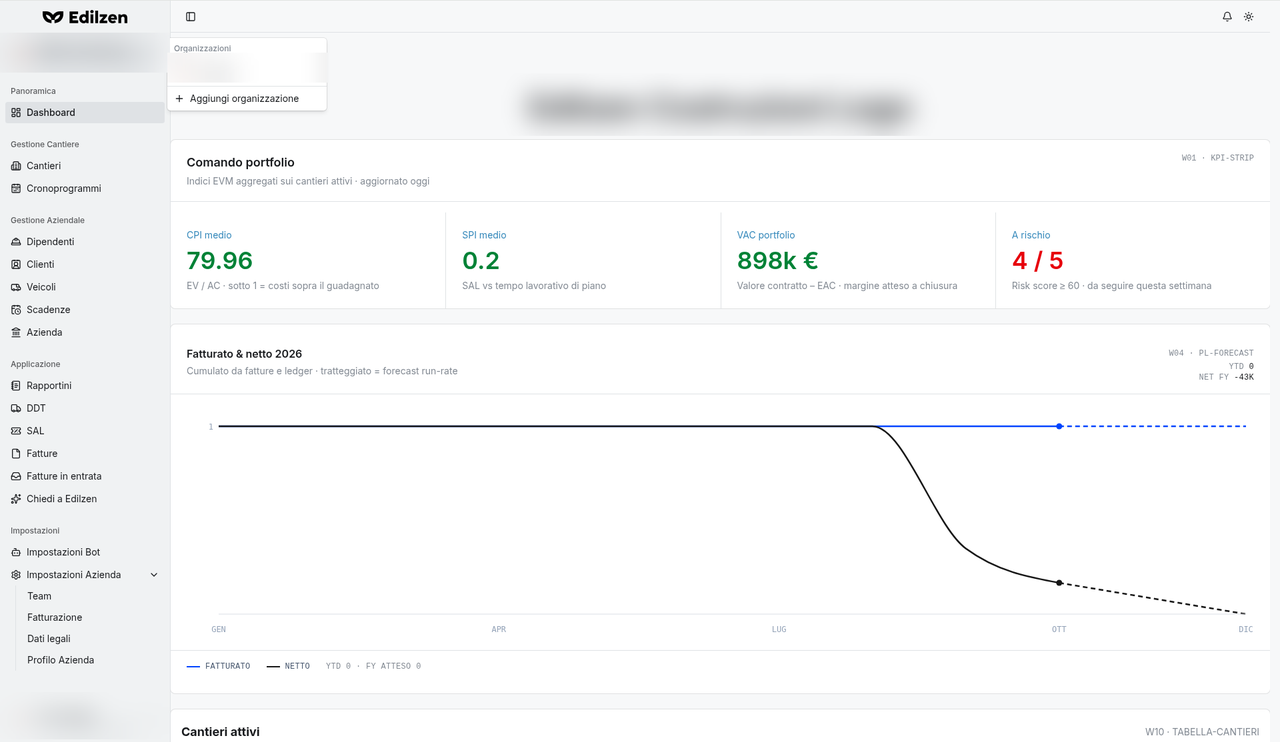This screenshot has height=742, width=1280.
Task: Click the Edilzen logo
Action: click(85, 17)
